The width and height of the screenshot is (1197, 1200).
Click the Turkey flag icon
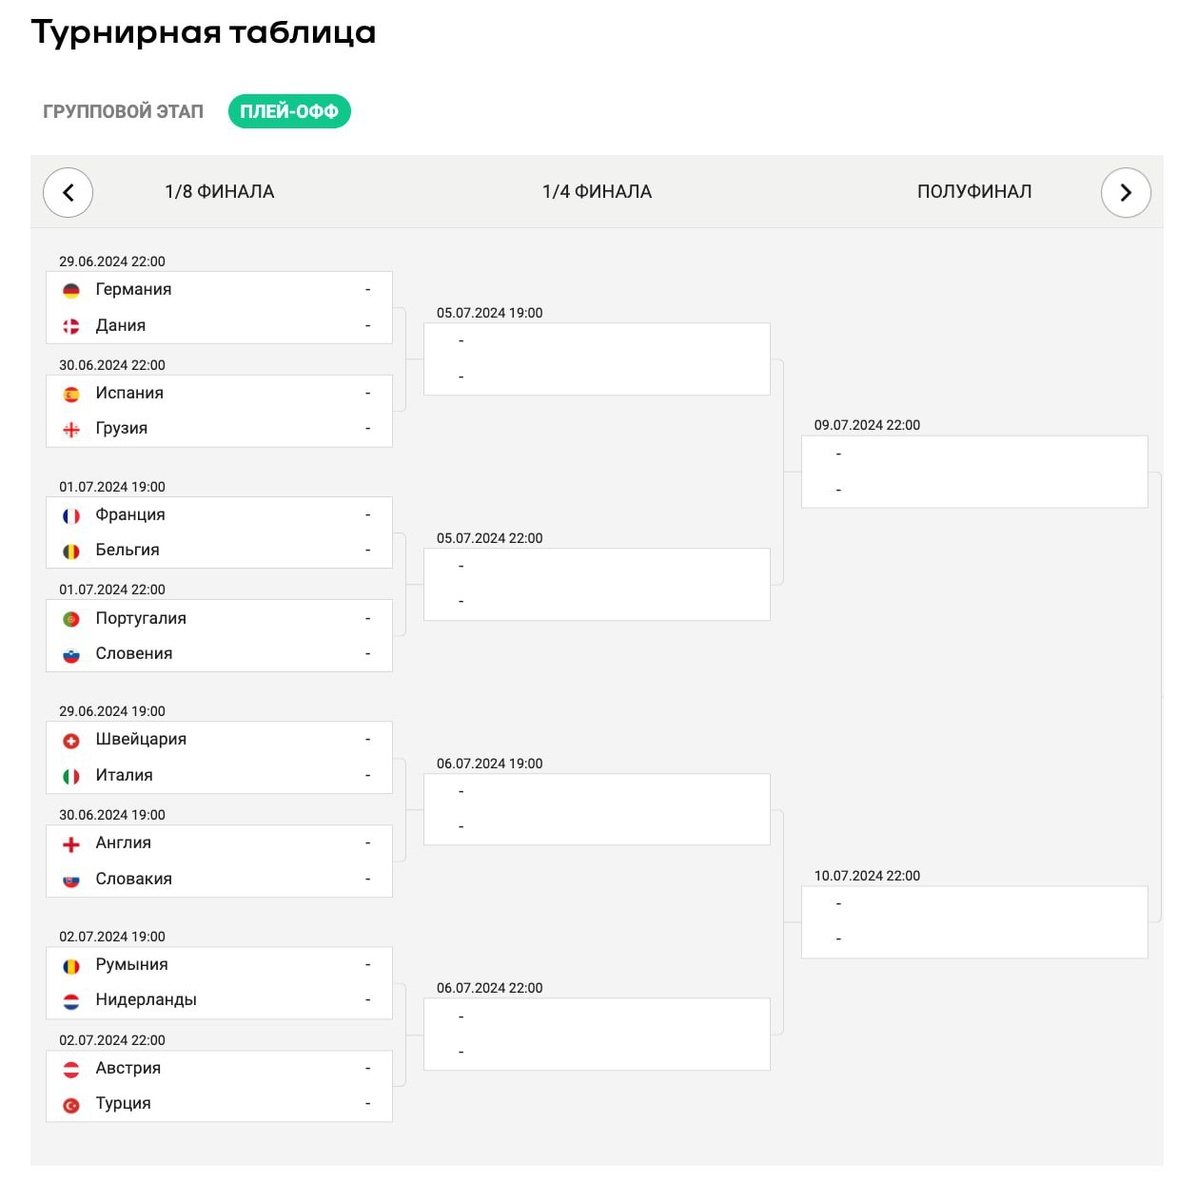click(x=71, y=1103)
